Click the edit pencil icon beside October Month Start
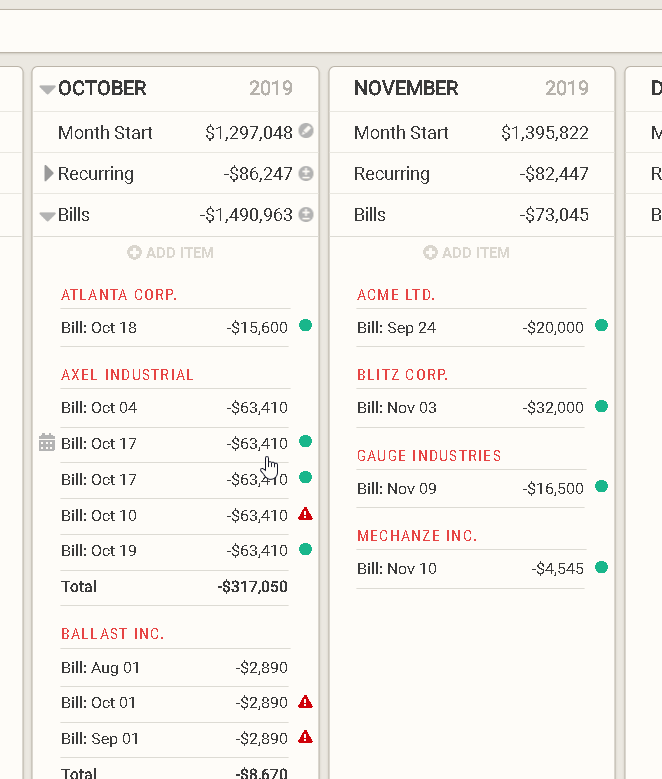 (306, 132)
